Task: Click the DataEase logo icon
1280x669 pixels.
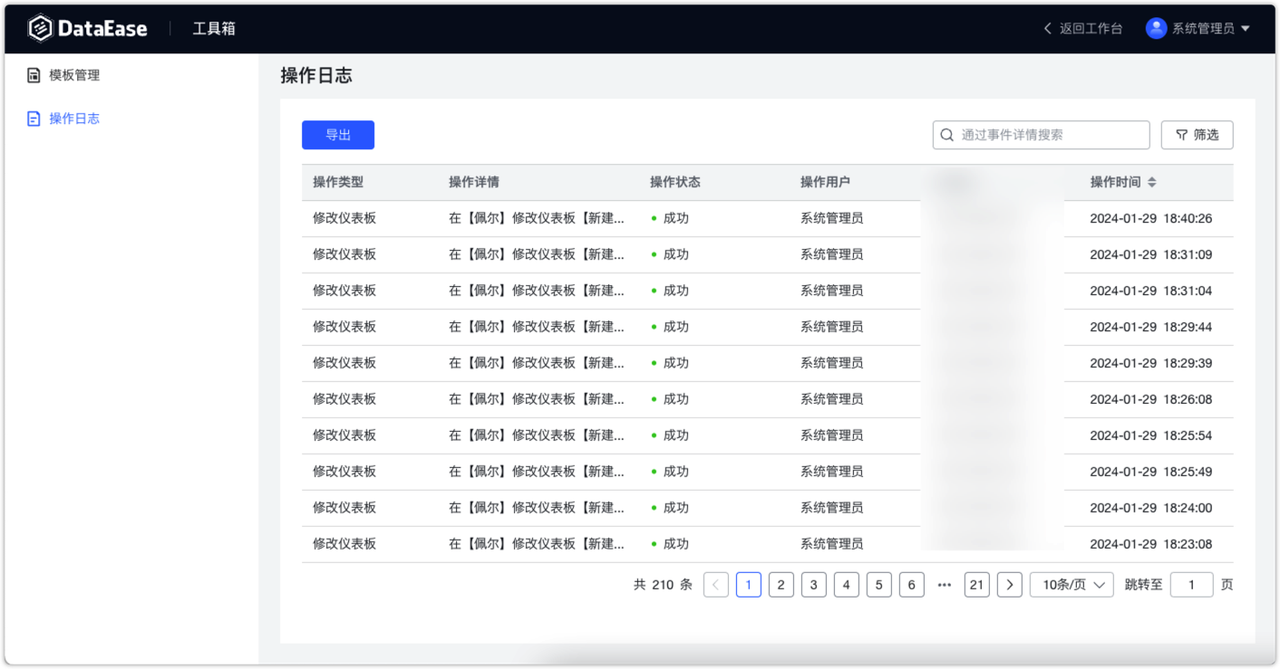Action: pyautogui.click(x=40, y=27)
